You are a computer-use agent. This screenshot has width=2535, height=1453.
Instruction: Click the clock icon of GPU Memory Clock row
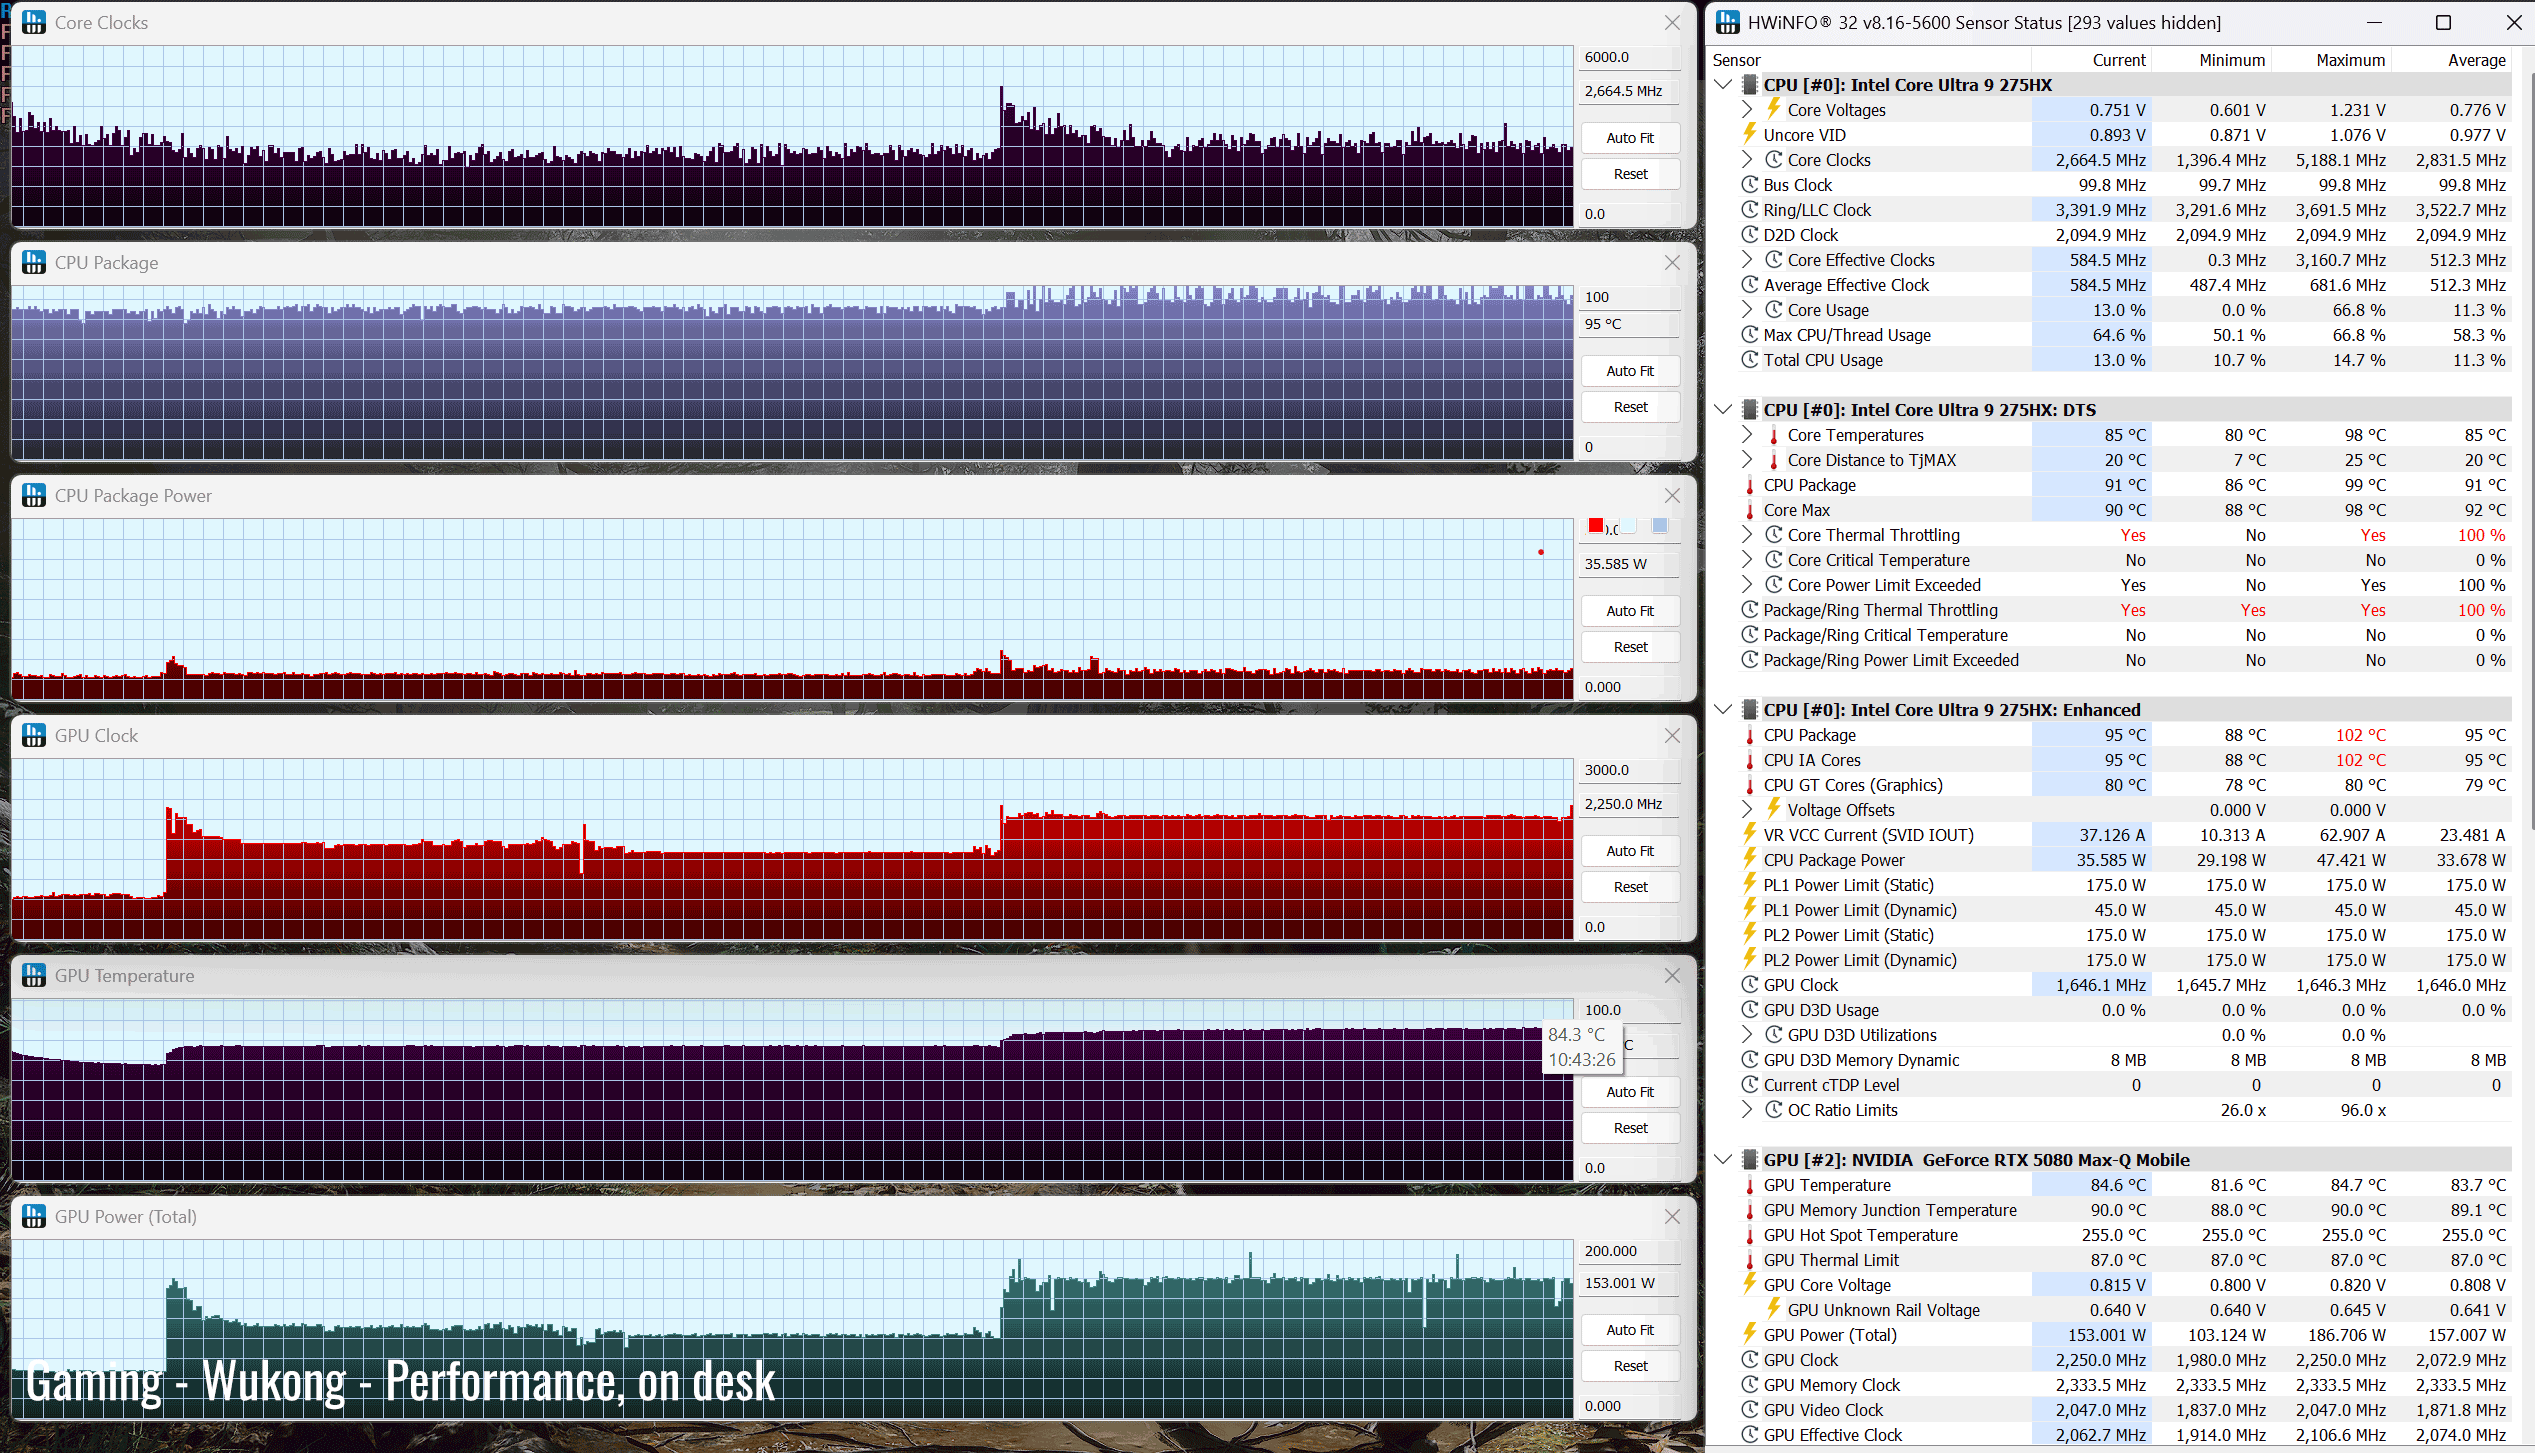(1750, 1385)
